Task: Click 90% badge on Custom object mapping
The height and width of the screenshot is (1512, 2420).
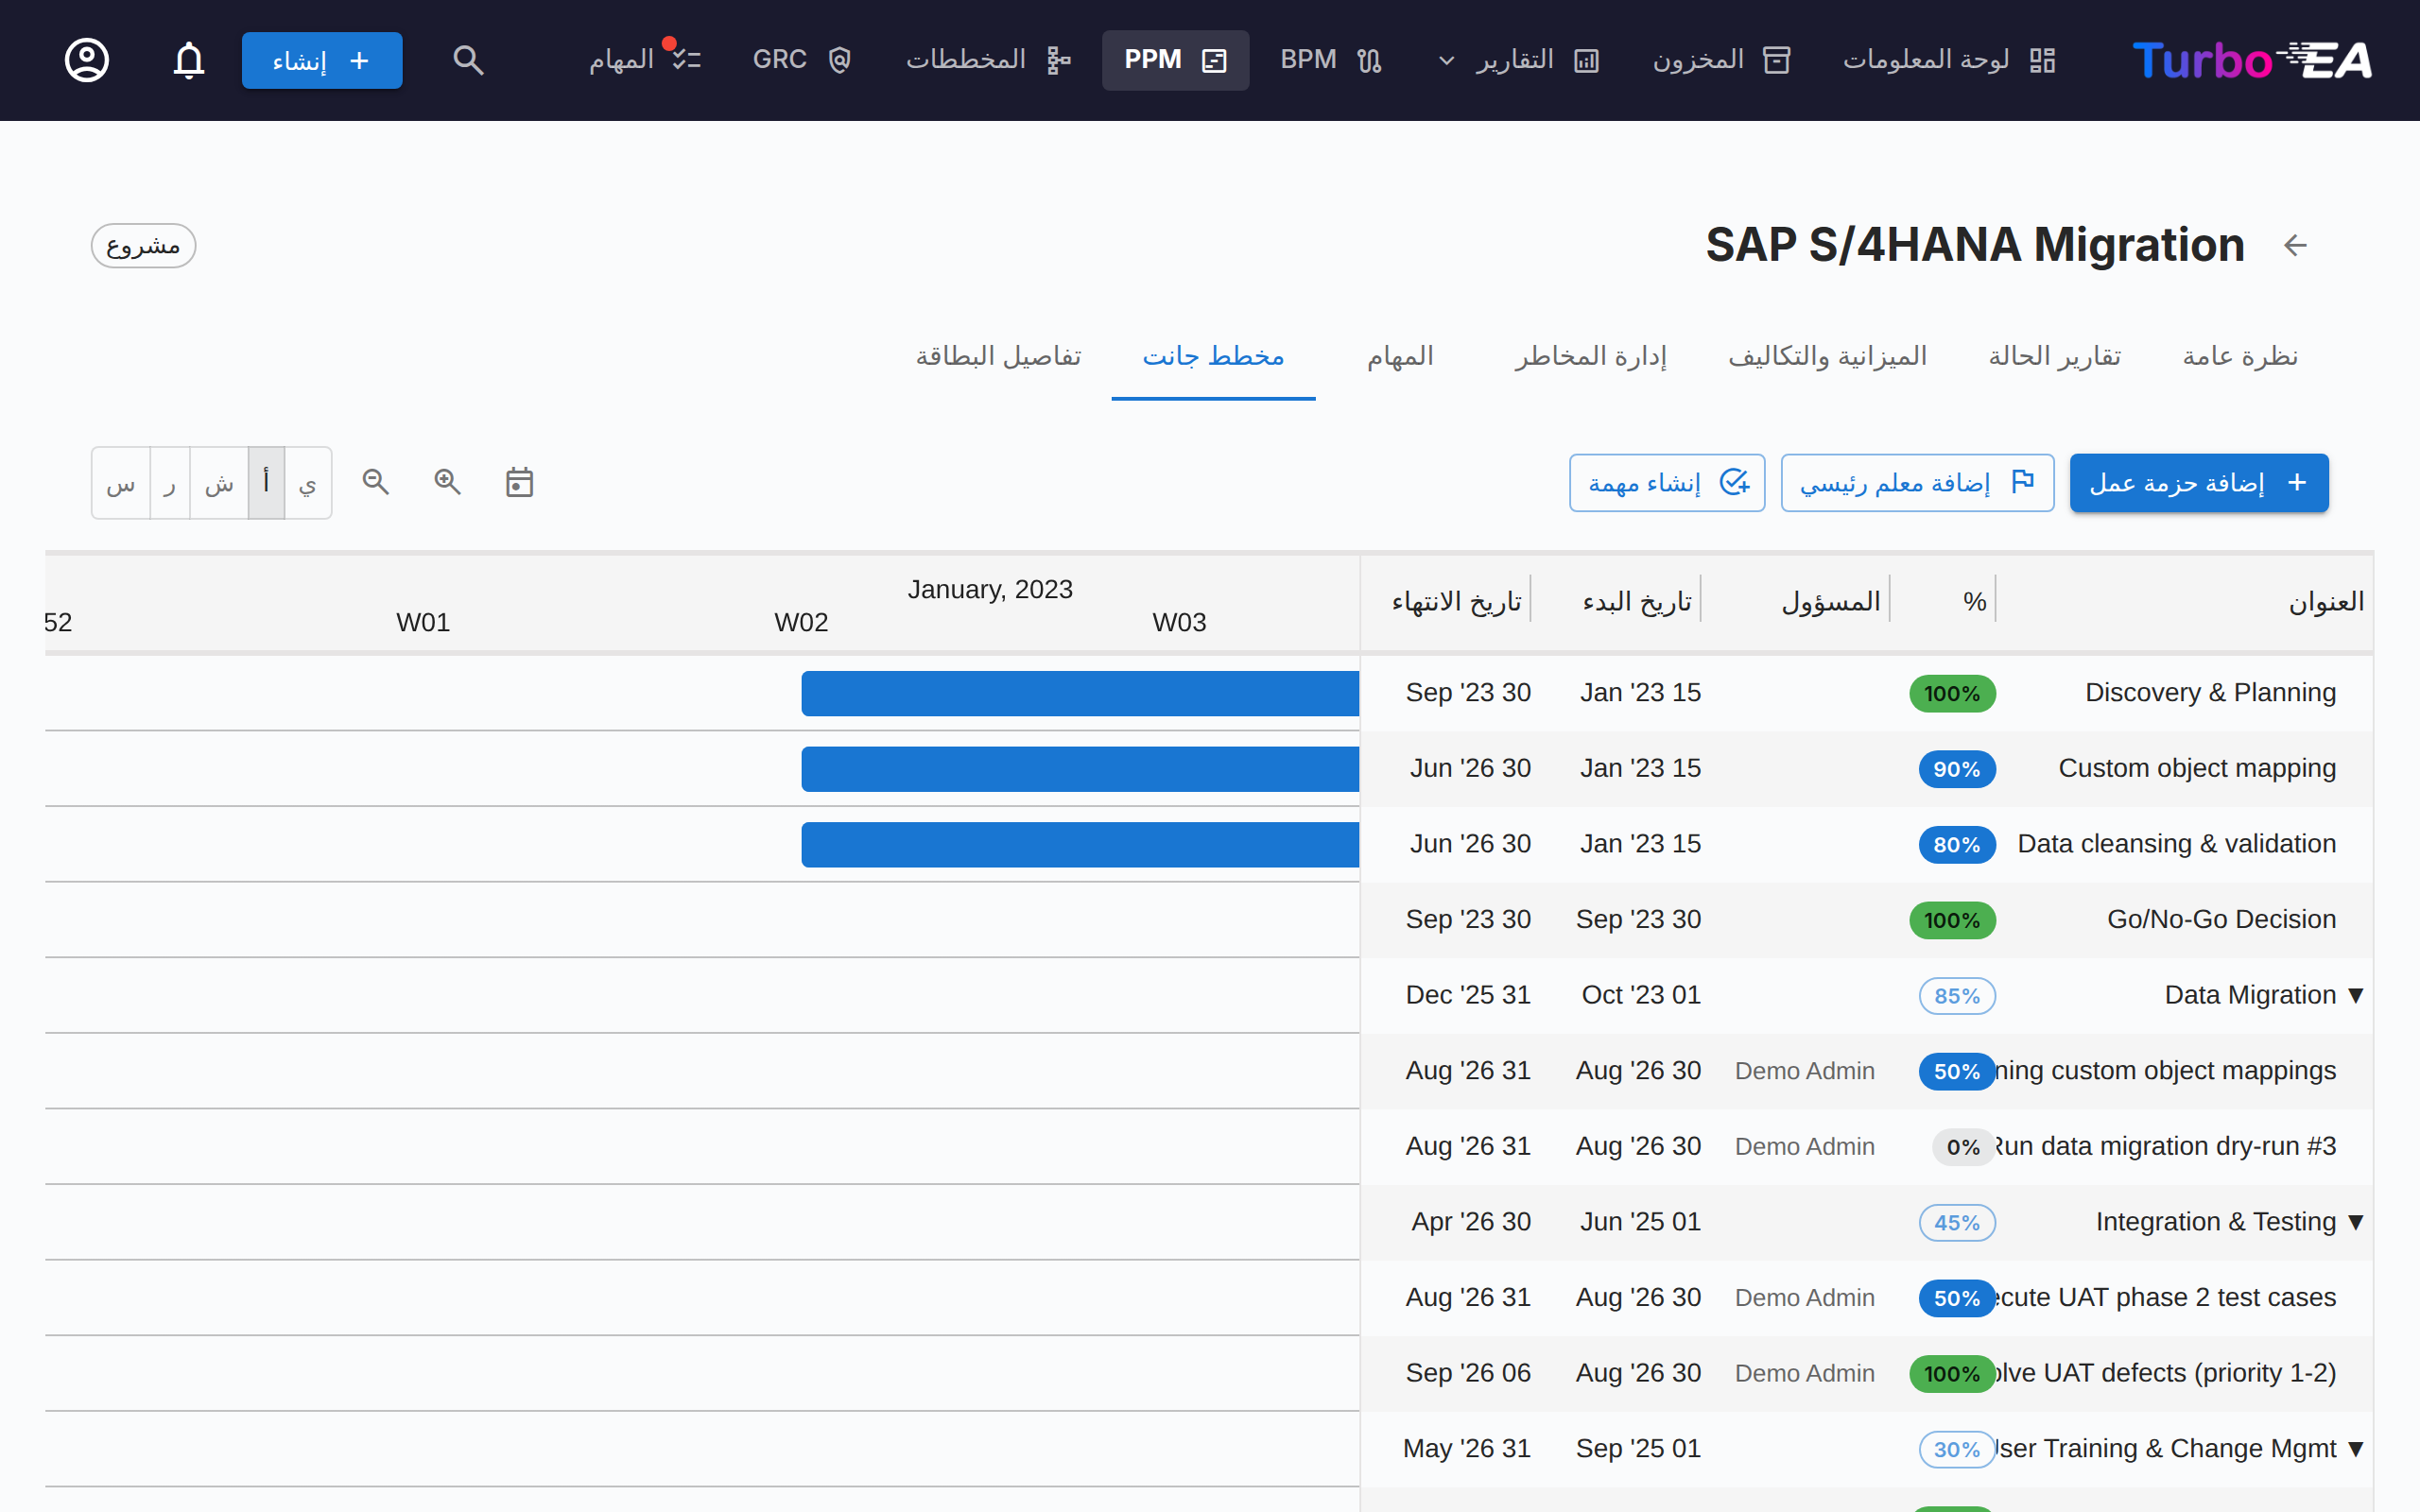Action: point(1957,769)
